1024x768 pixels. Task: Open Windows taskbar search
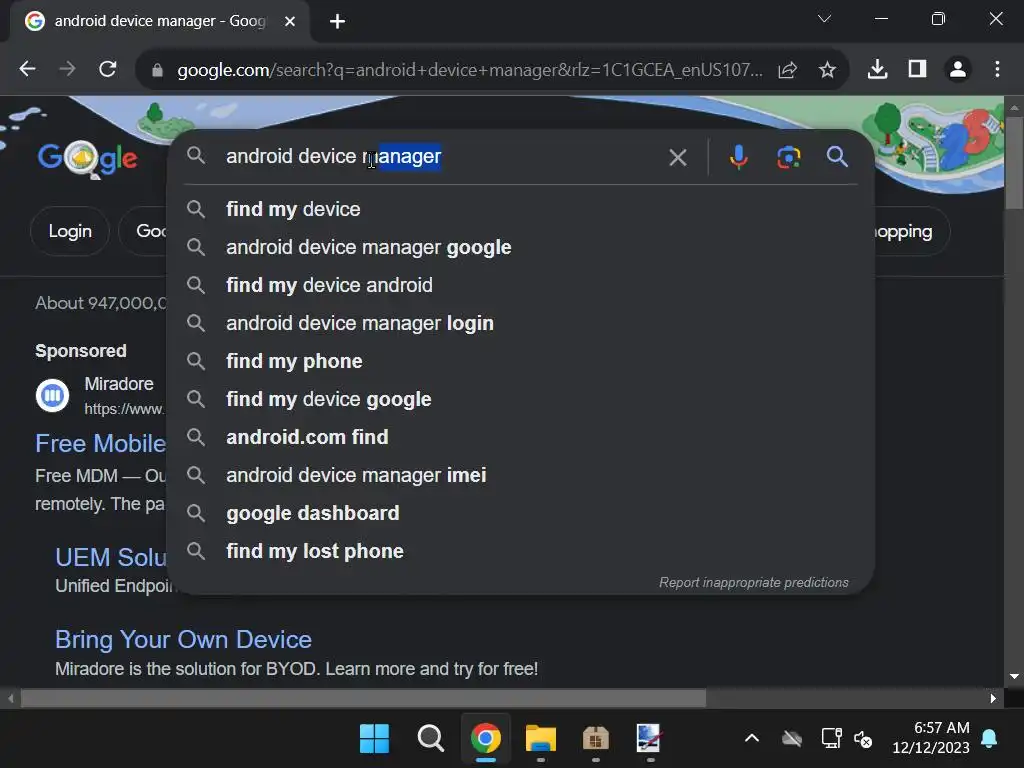430,739
